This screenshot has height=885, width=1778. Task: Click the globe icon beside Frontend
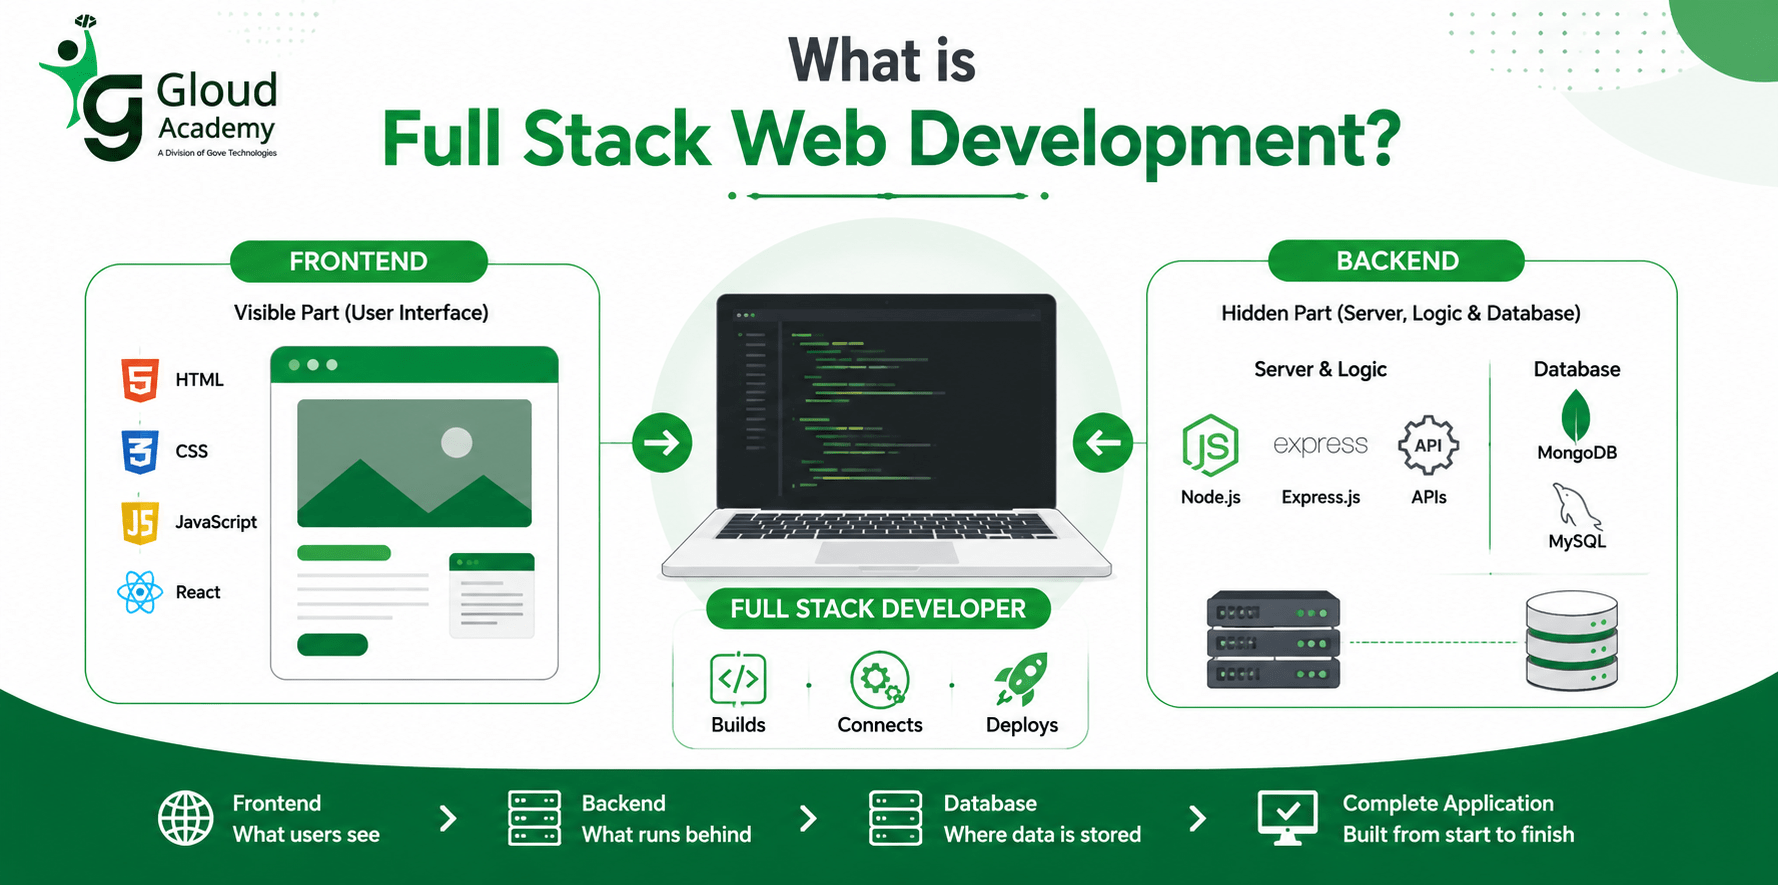185,818
